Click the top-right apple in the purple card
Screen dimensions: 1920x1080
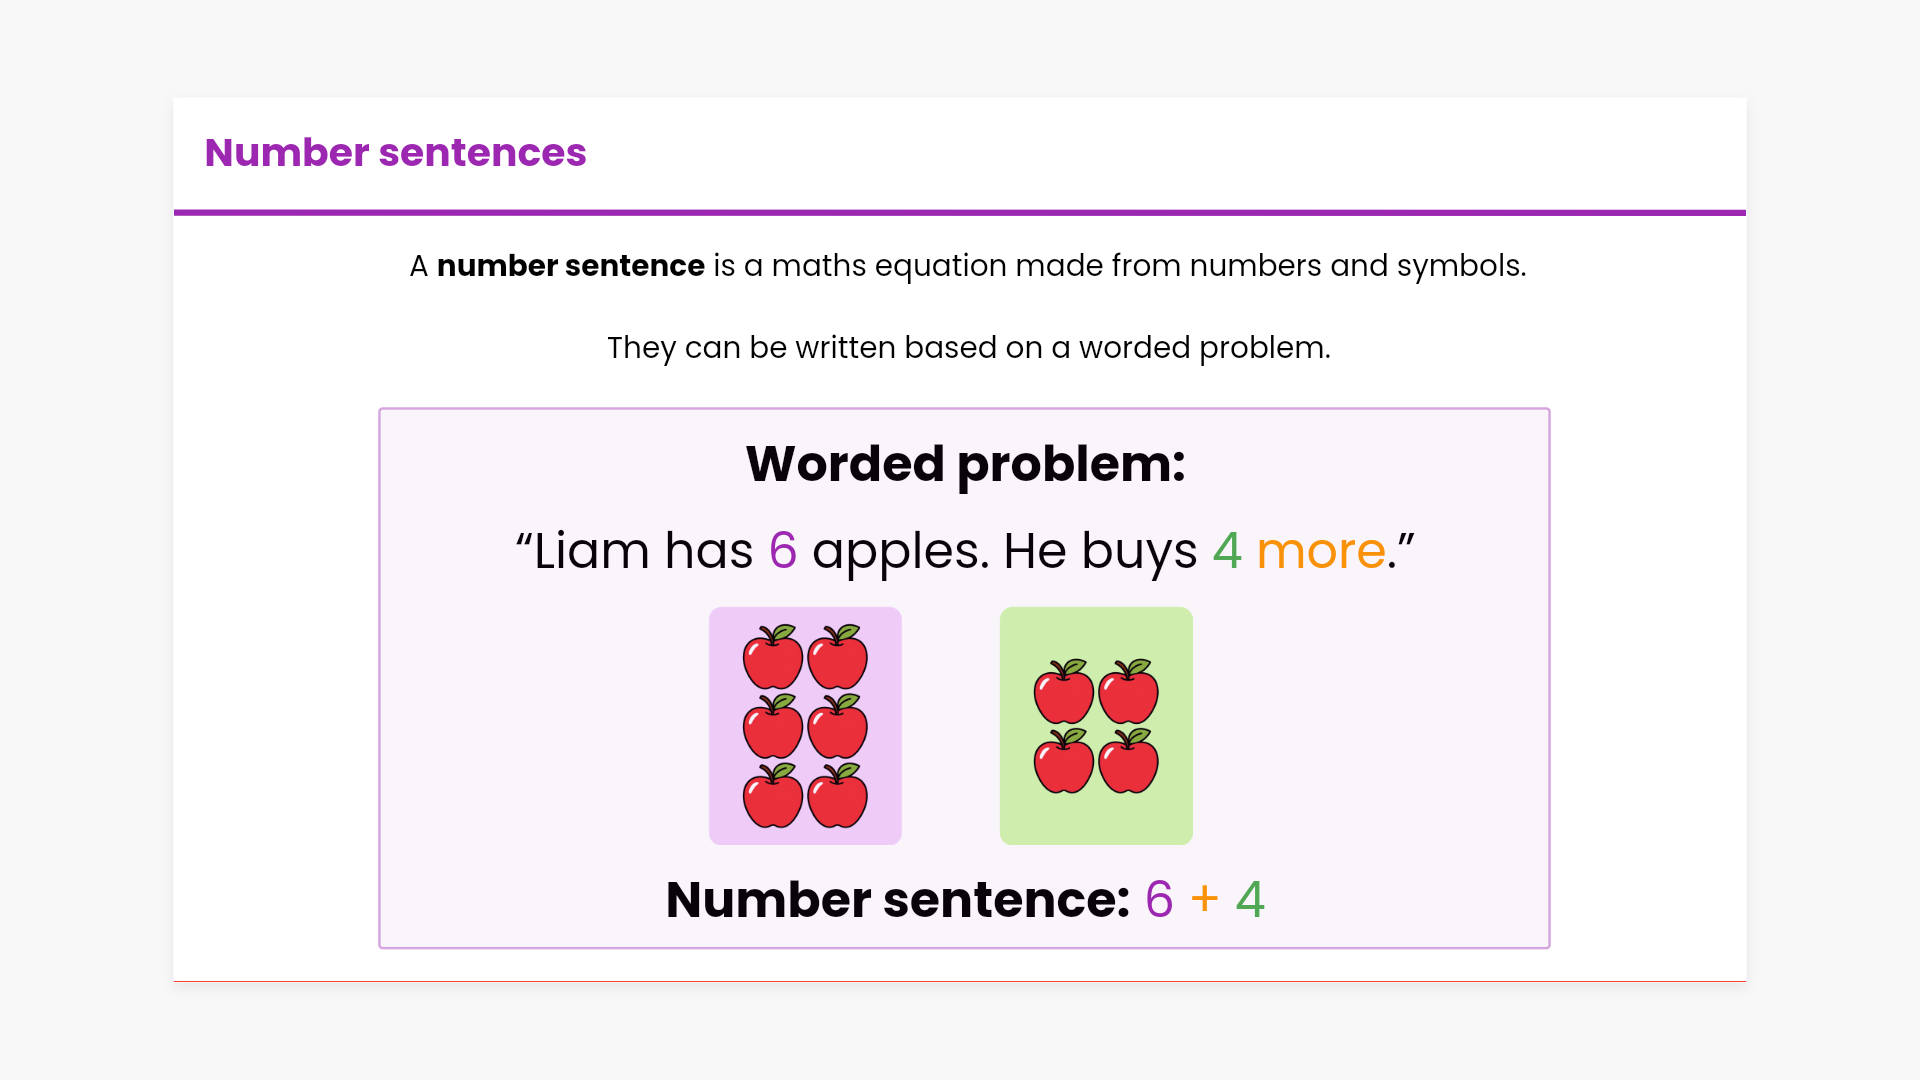(838, 658)
